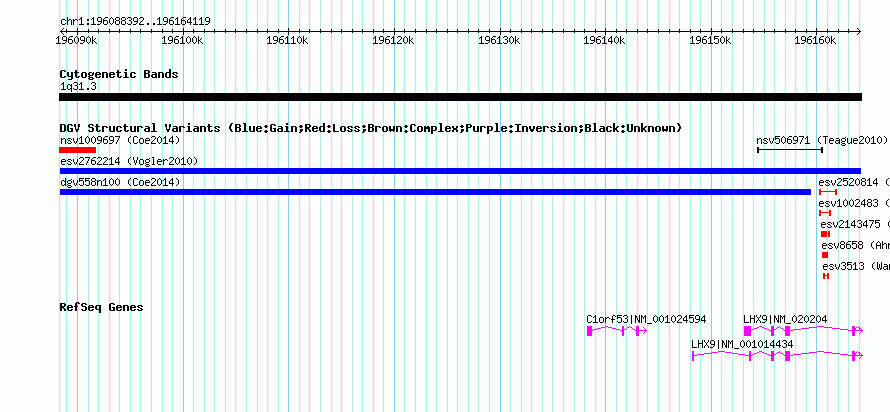
Task: Click the red nsv1009697 loss variant bar
Action: pos(78,150)
